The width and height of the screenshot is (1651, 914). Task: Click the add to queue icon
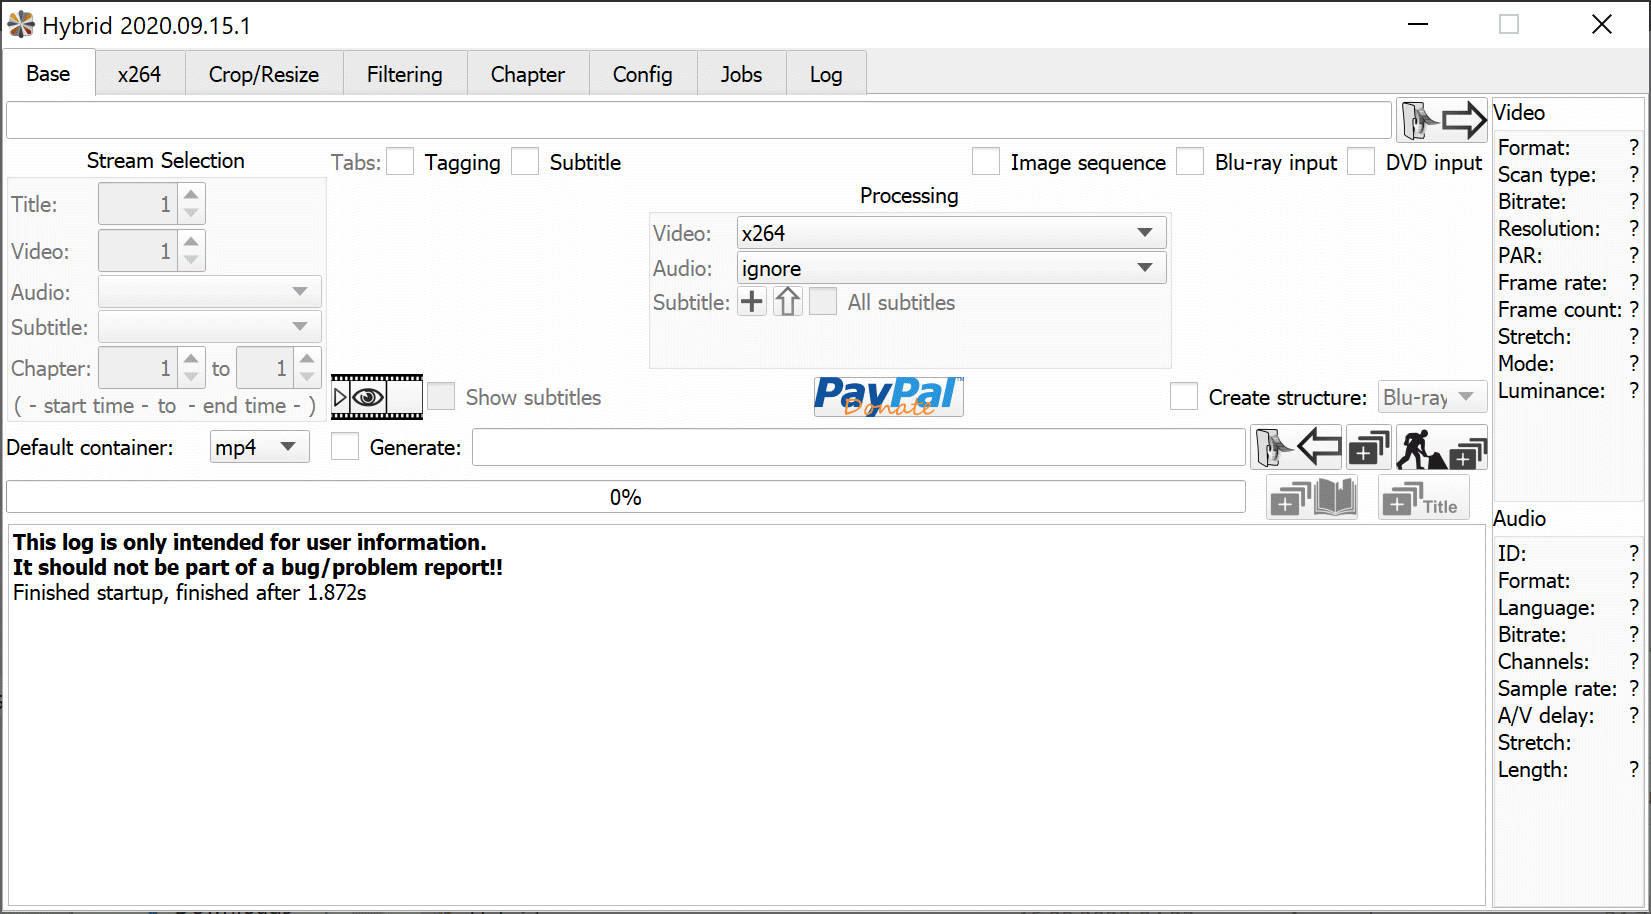pyautogui.click(x=1369, y=447)
